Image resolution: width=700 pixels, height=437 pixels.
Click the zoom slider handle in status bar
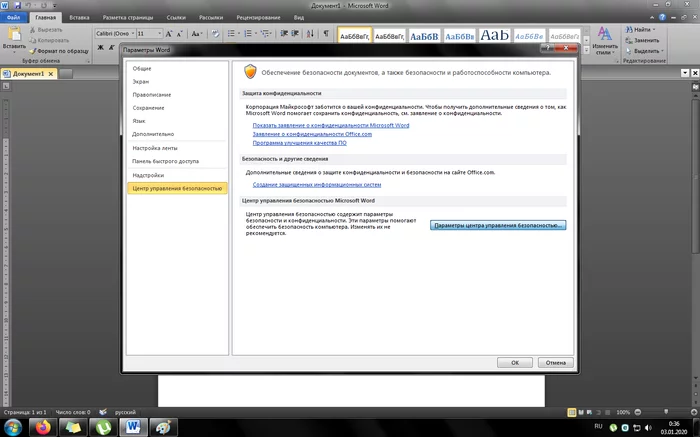click(666, 412)
